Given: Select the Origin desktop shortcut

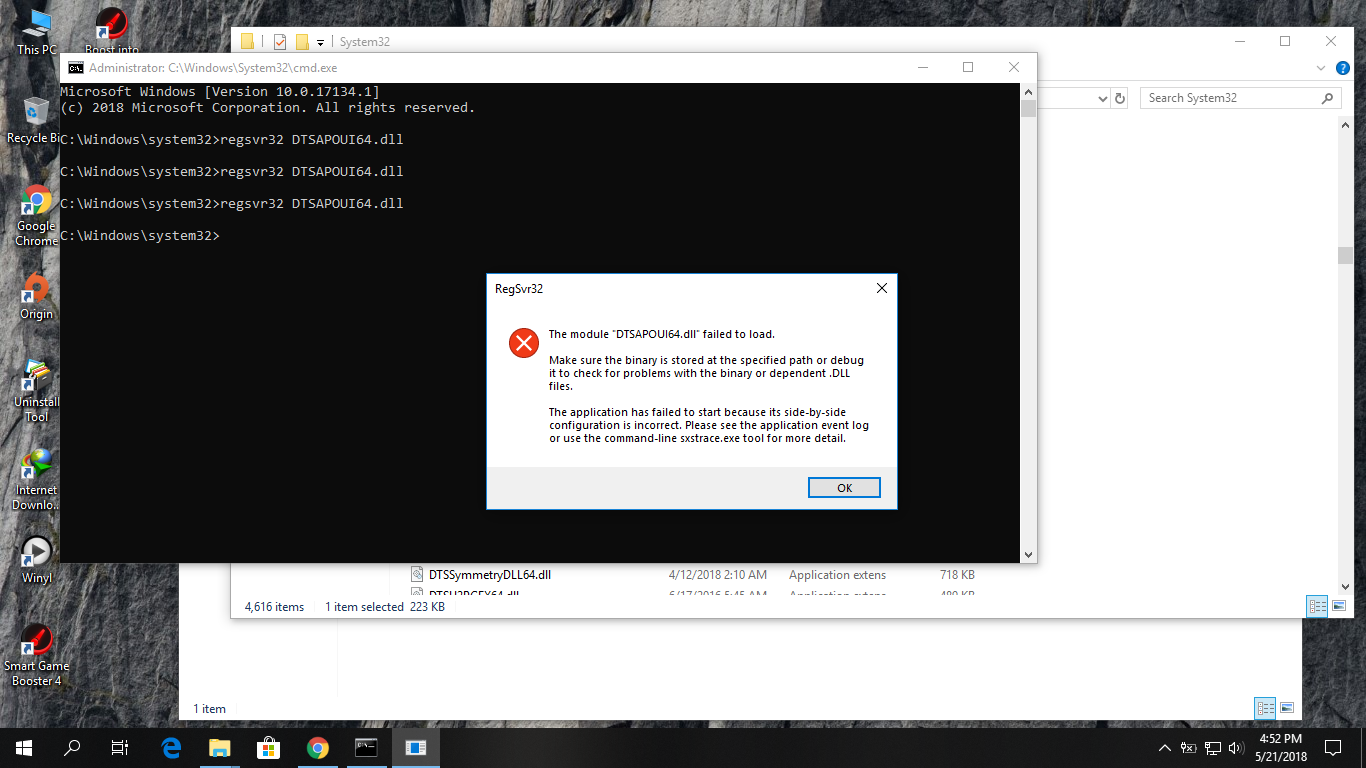Looking at the screenshot, I should 37,297.
